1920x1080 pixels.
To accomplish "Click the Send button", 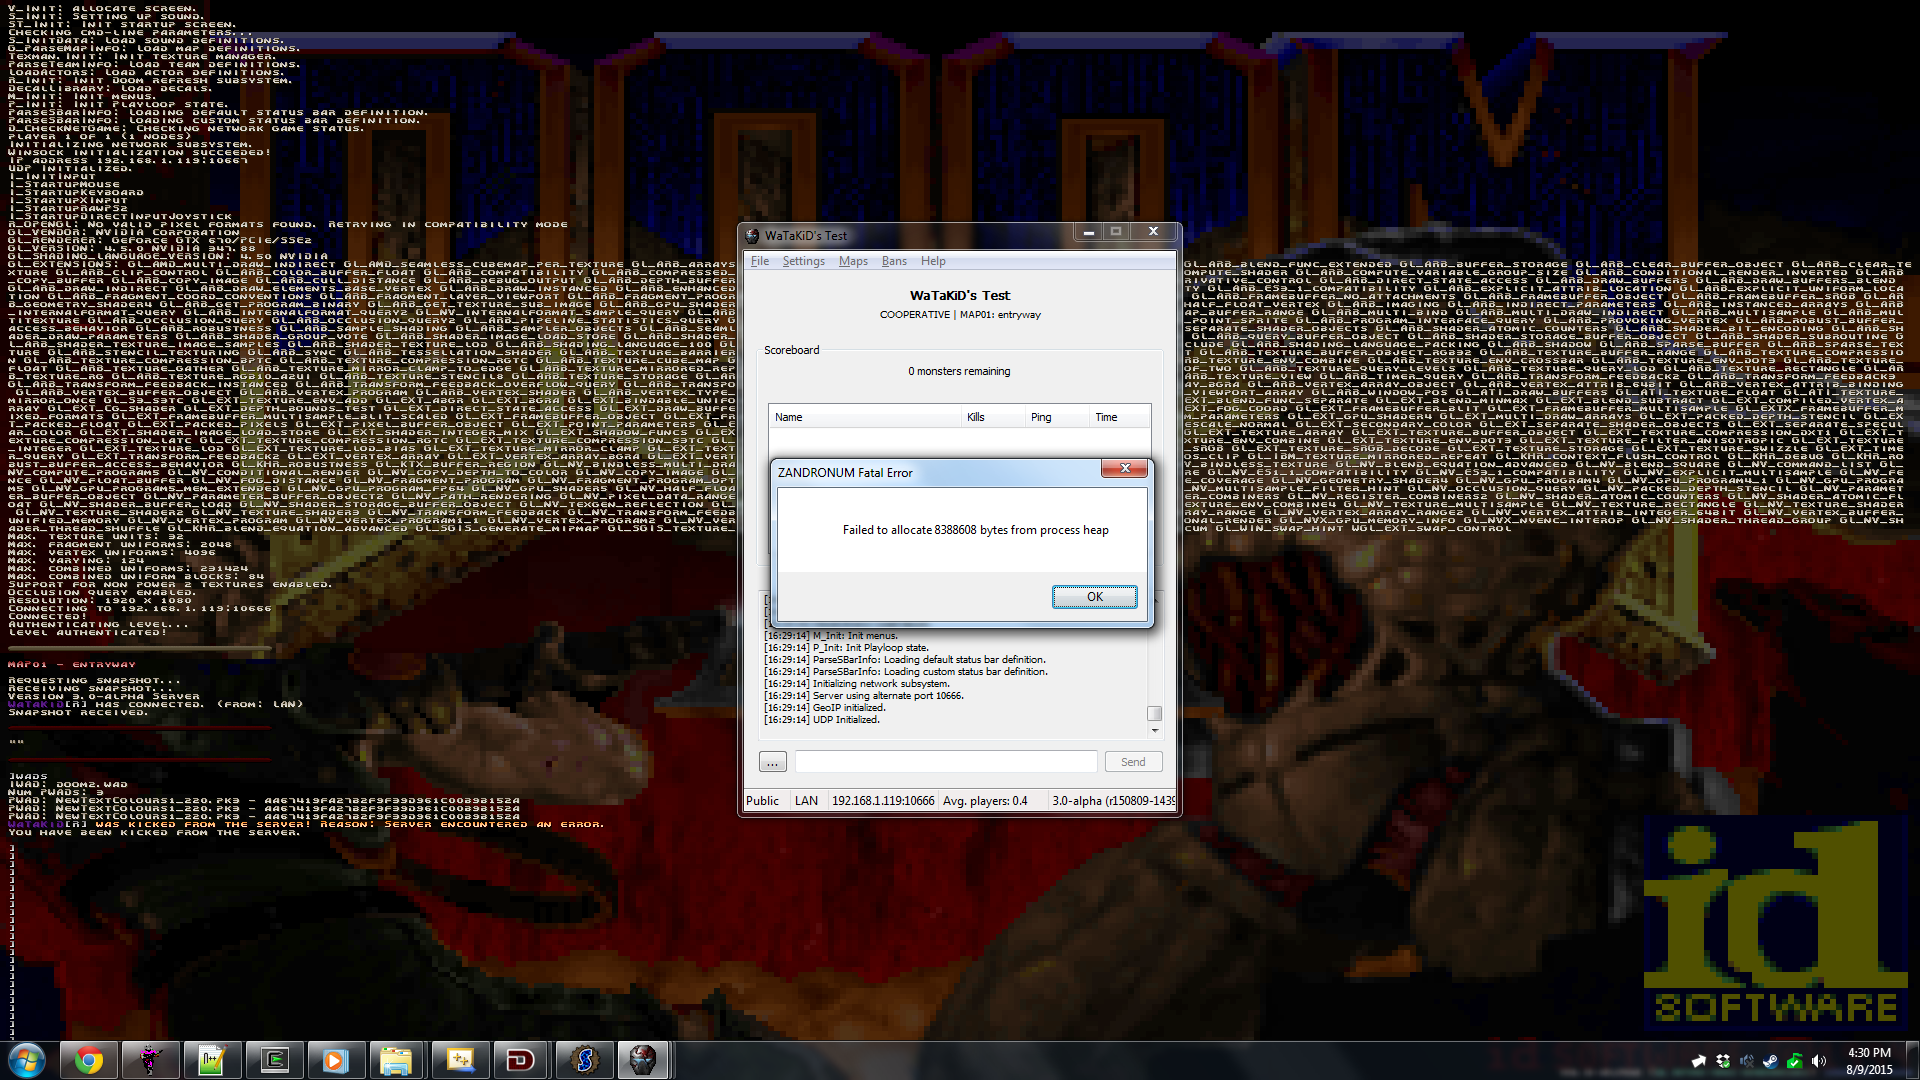I will [1133, 762].
